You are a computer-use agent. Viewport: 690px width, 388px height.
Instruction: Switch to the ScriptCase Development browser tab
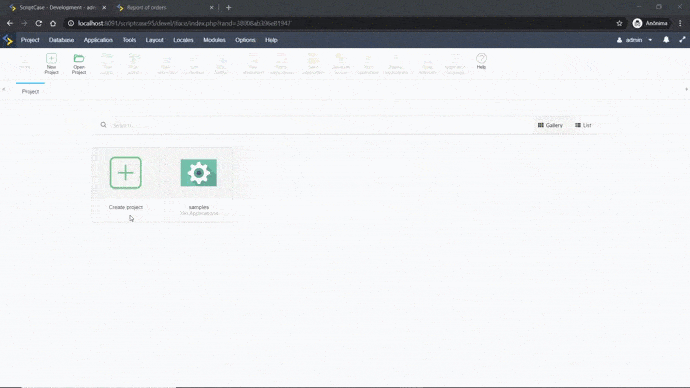point(57,7)
